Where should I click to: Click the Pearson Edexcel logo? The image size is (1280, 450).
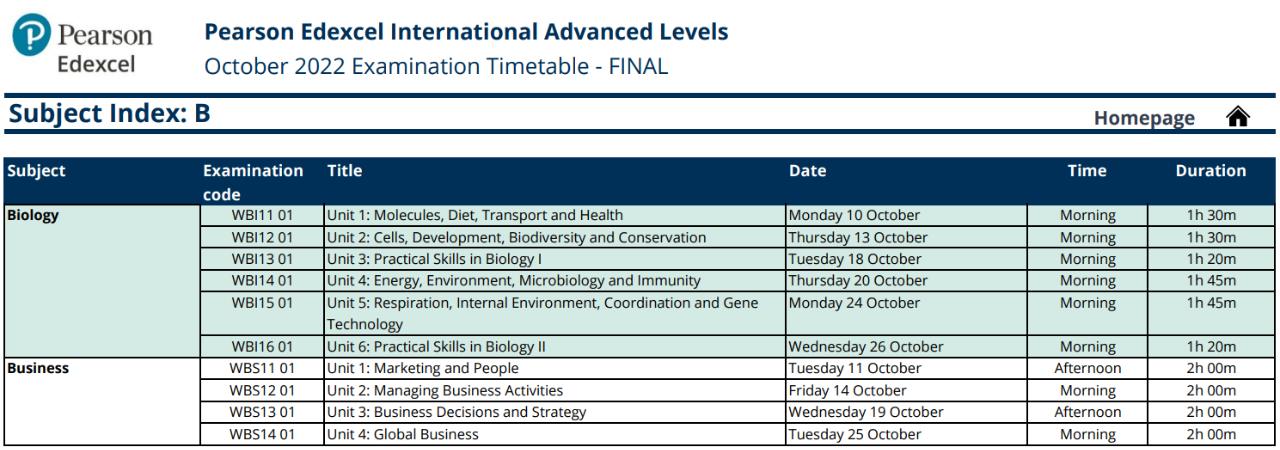click(83, 47)
